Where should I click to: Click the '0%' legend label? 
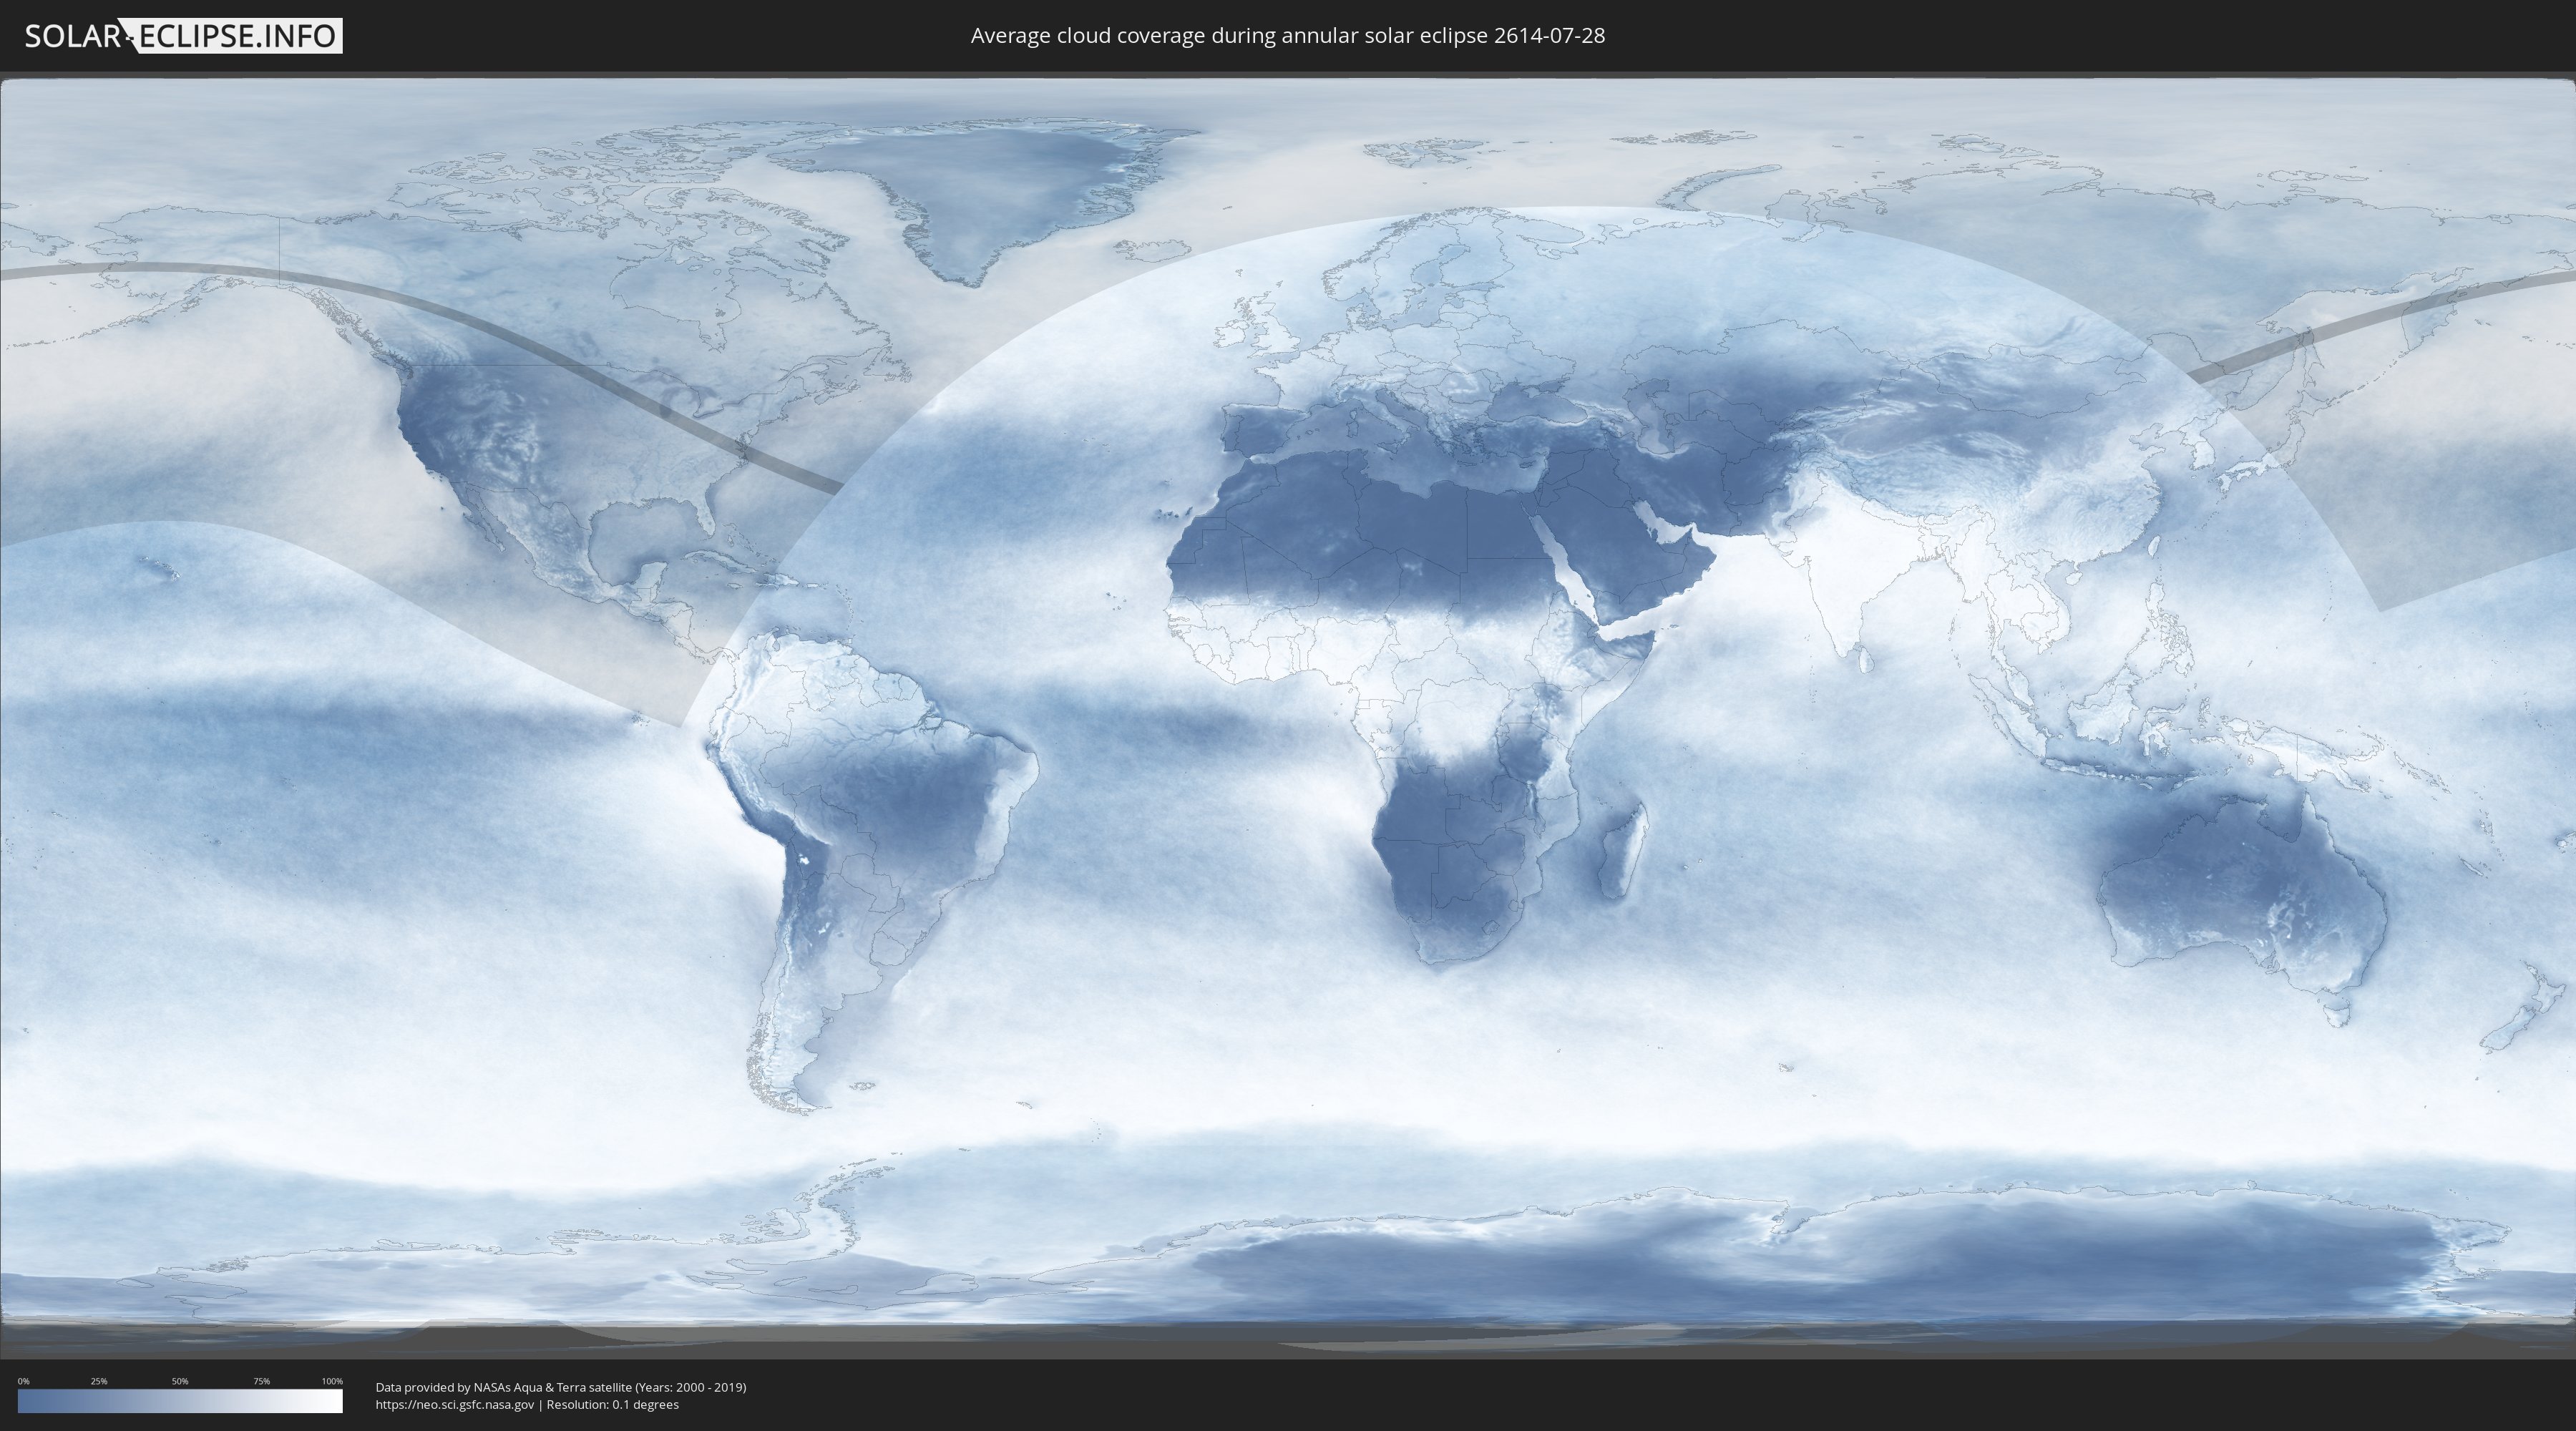click(x=23, y=1381)
